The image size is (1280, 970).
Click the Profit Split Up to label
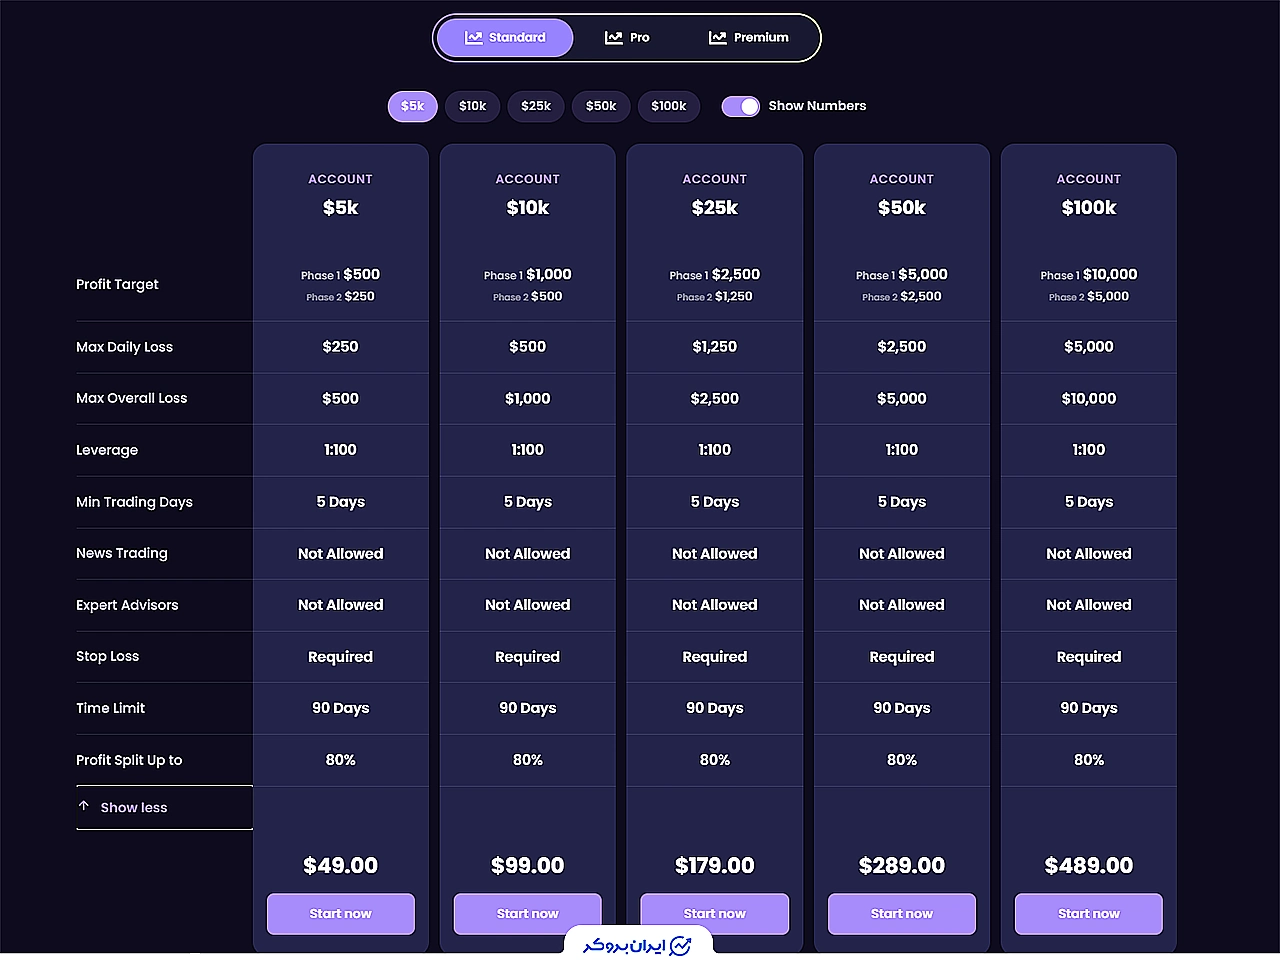[129, 760]
